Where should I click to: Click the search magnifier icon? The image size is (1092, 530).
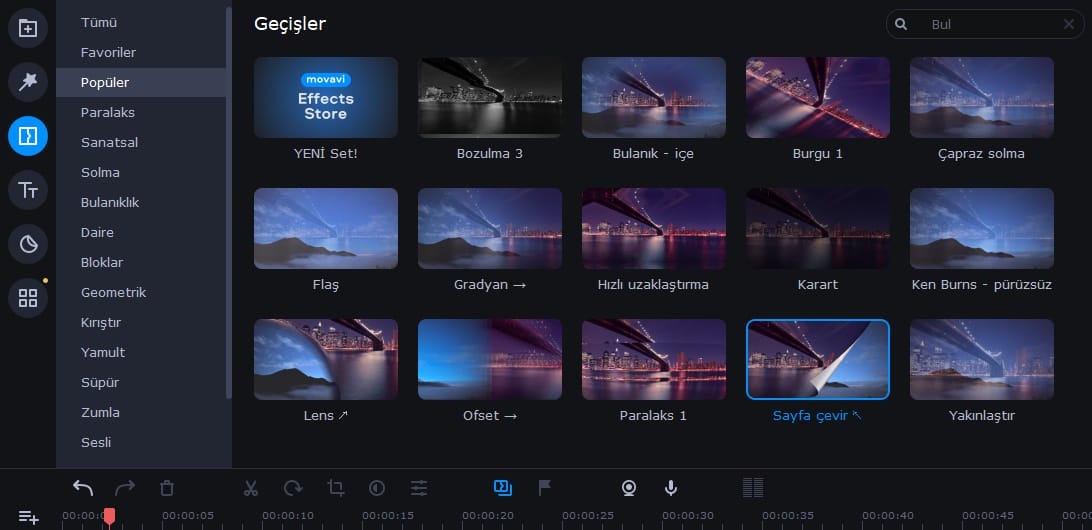tap(900, 24)
